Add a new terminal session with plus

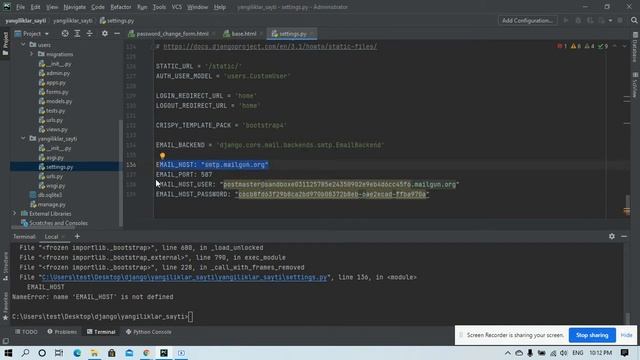[77, 236]
